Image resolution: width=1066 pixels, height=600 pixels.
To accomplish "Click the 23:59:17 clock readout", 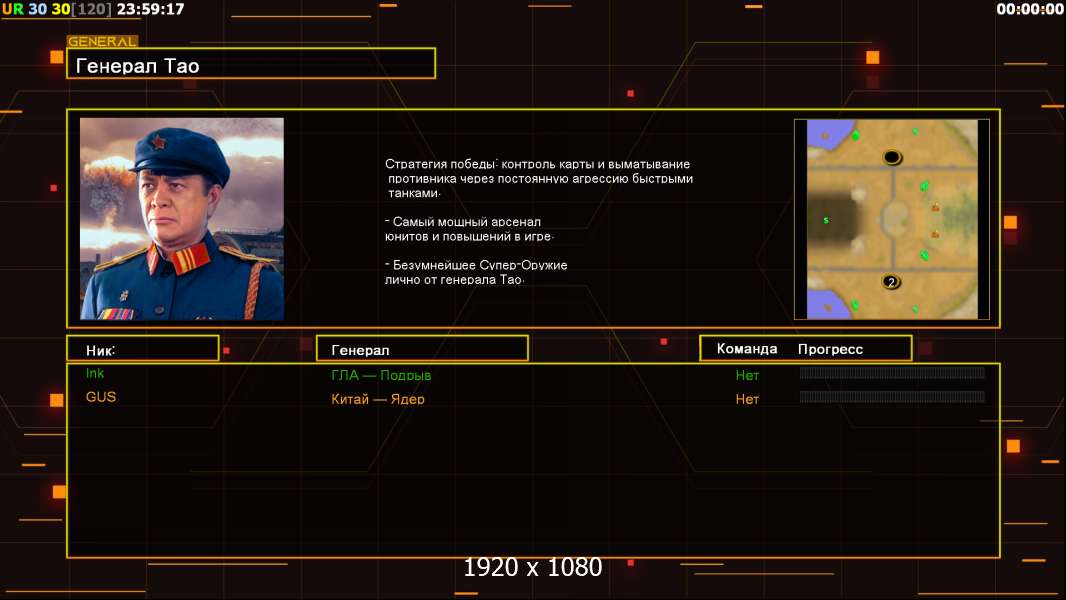I will (x=150, y=9).
